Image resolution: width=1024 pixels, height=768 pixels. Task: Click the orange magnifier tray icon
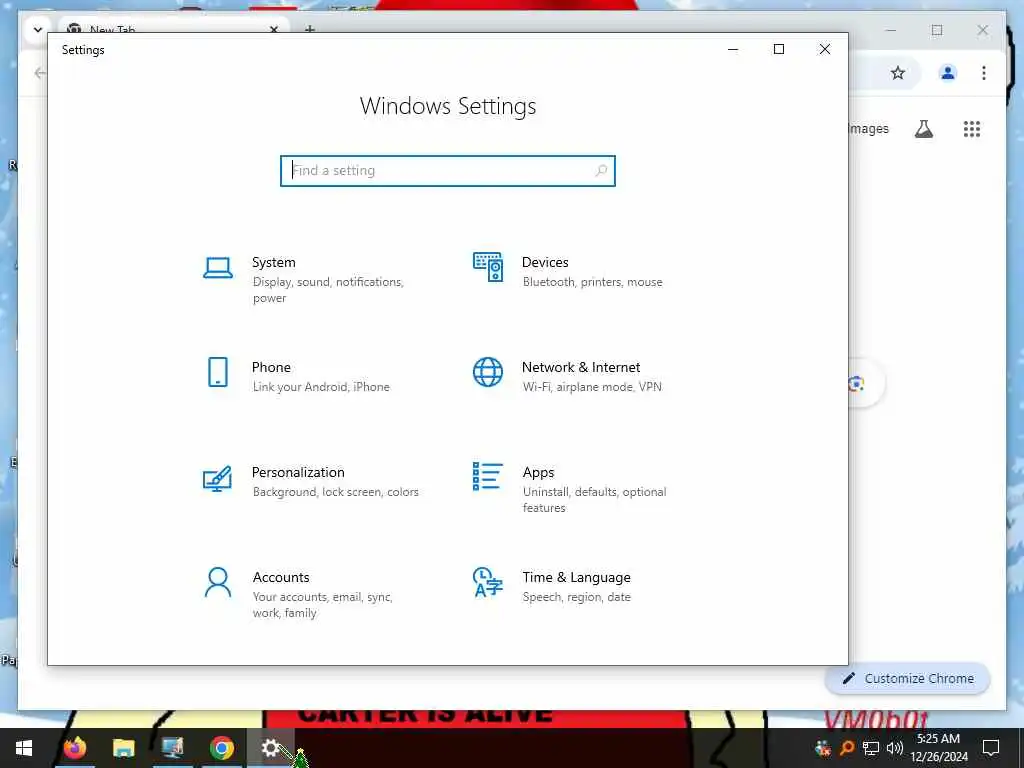[x=846, y=748]
